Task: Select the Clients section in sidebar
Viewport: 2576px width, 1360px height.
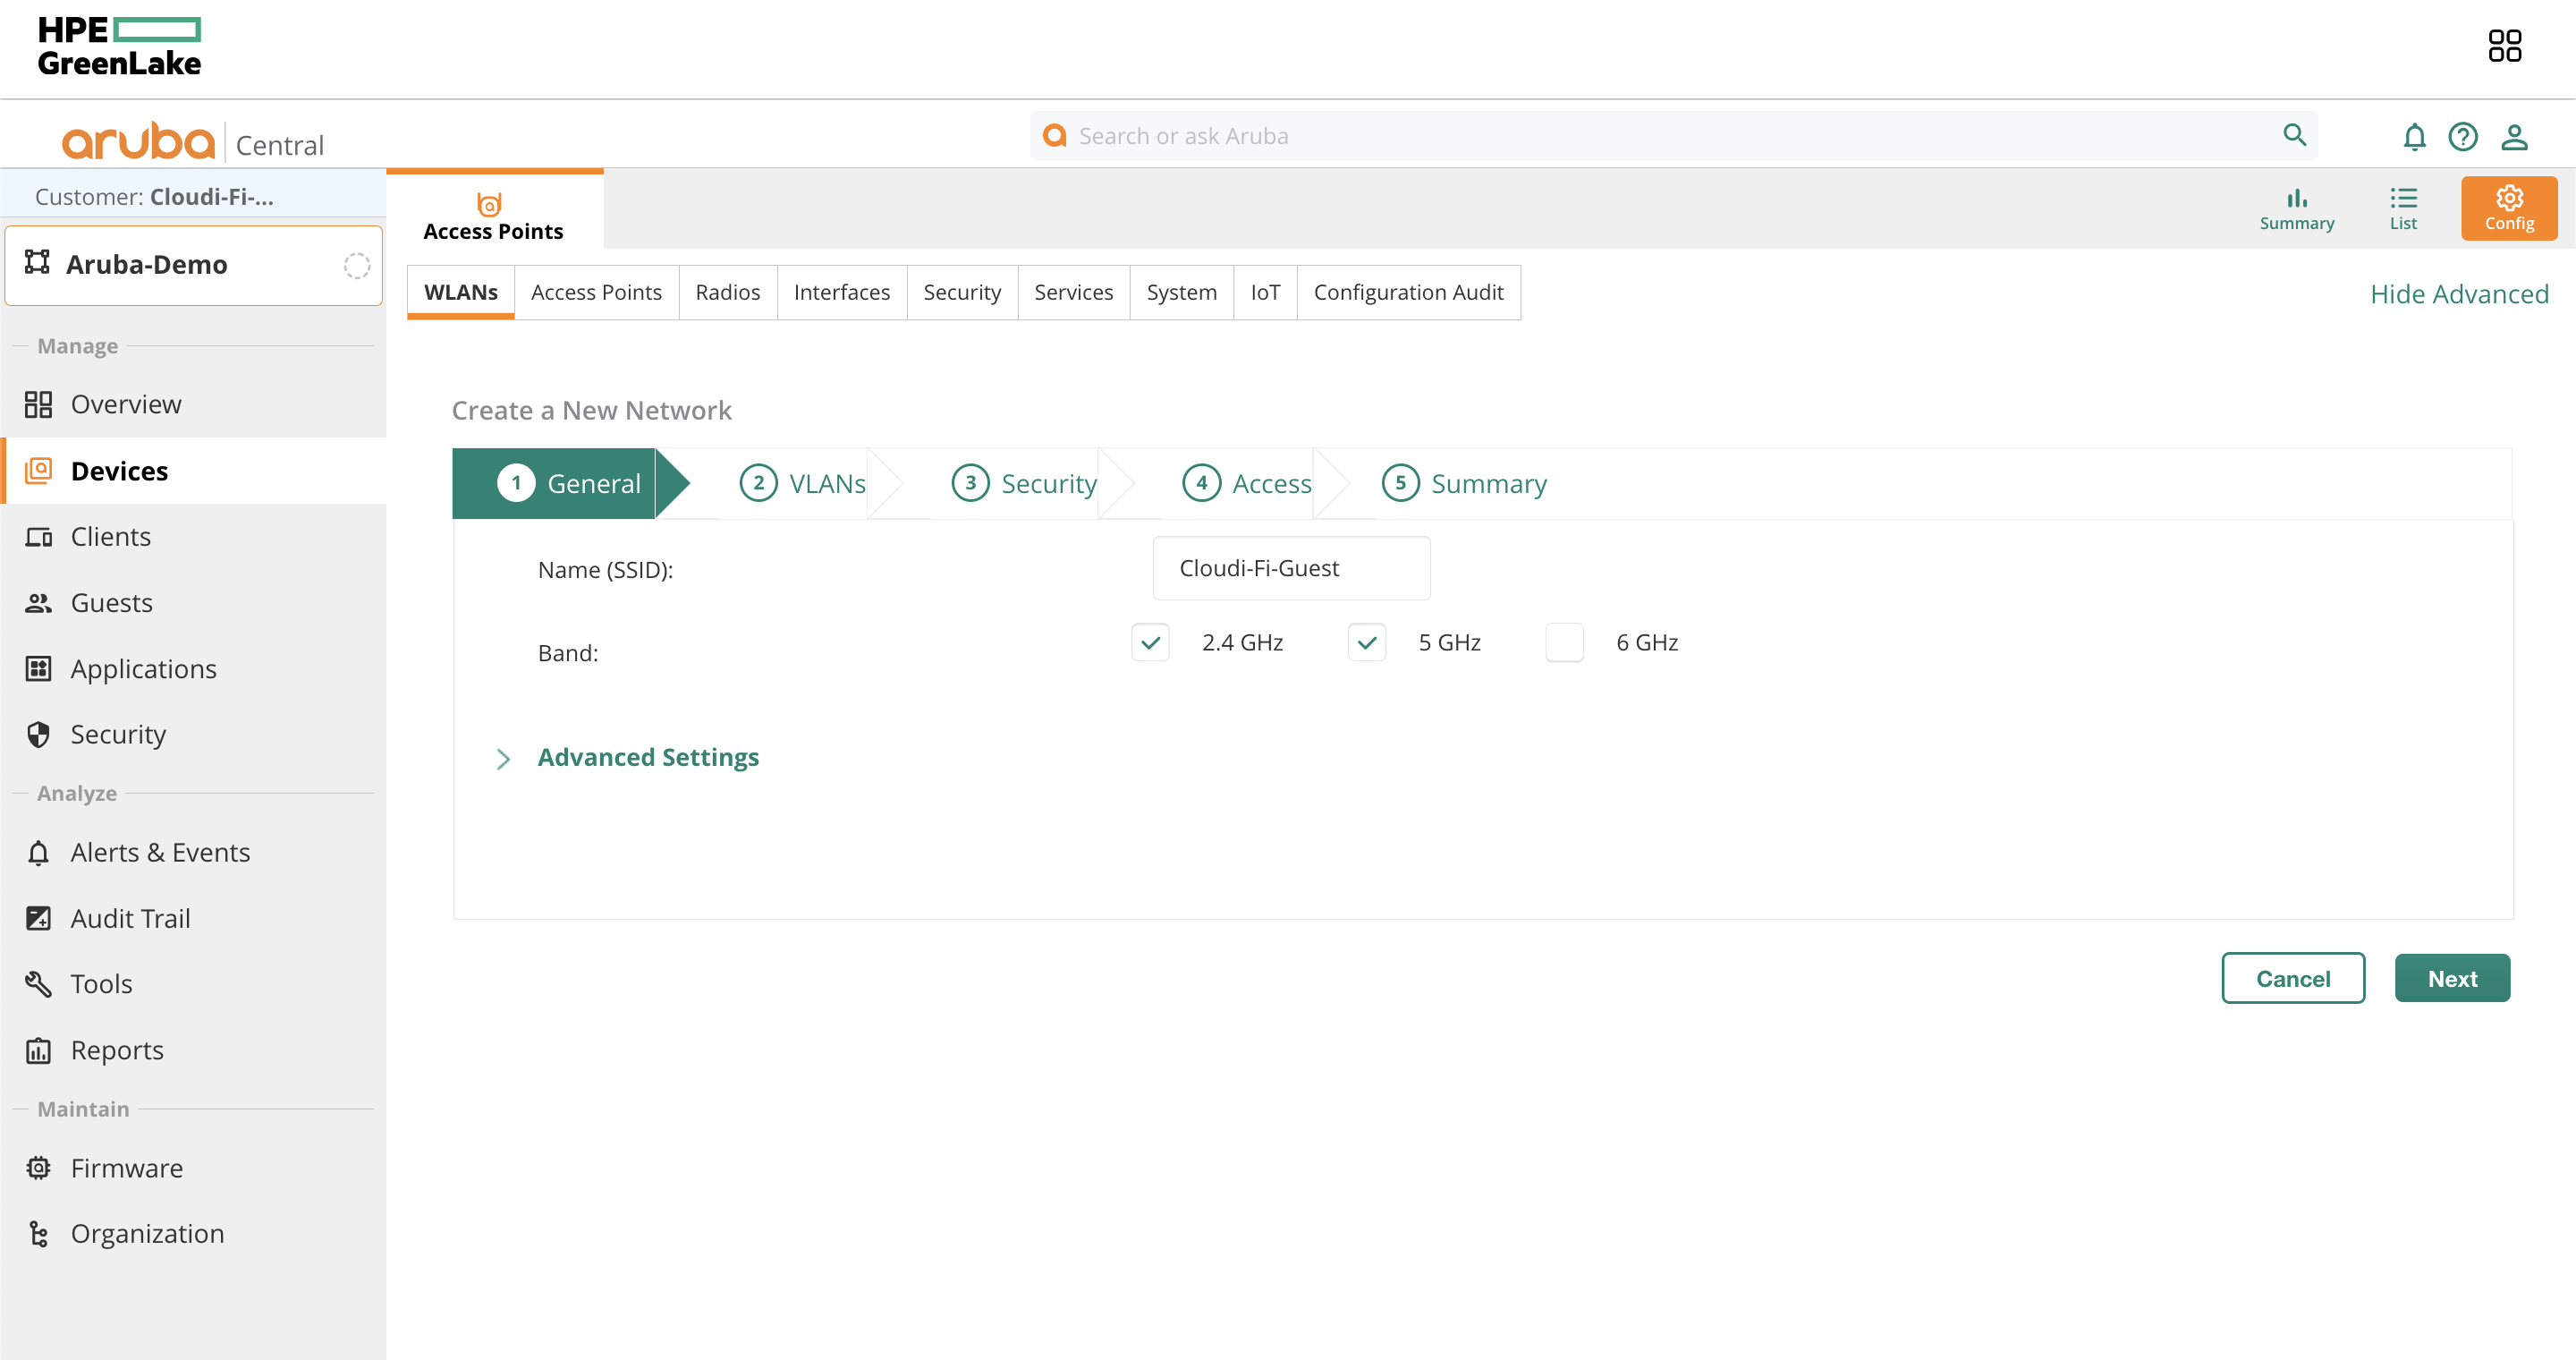Action: pos(110,536)
